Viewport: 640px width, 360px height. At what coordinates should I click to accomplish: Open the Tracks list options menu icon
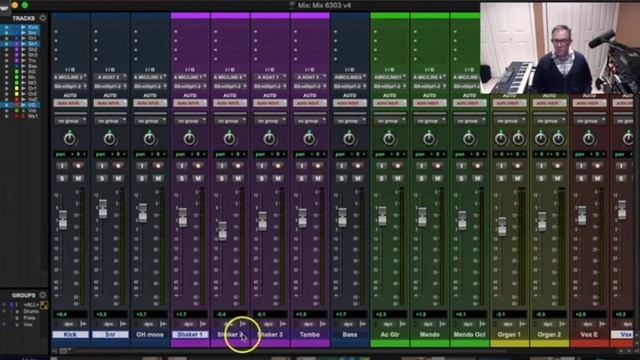(x=42, y=18)
